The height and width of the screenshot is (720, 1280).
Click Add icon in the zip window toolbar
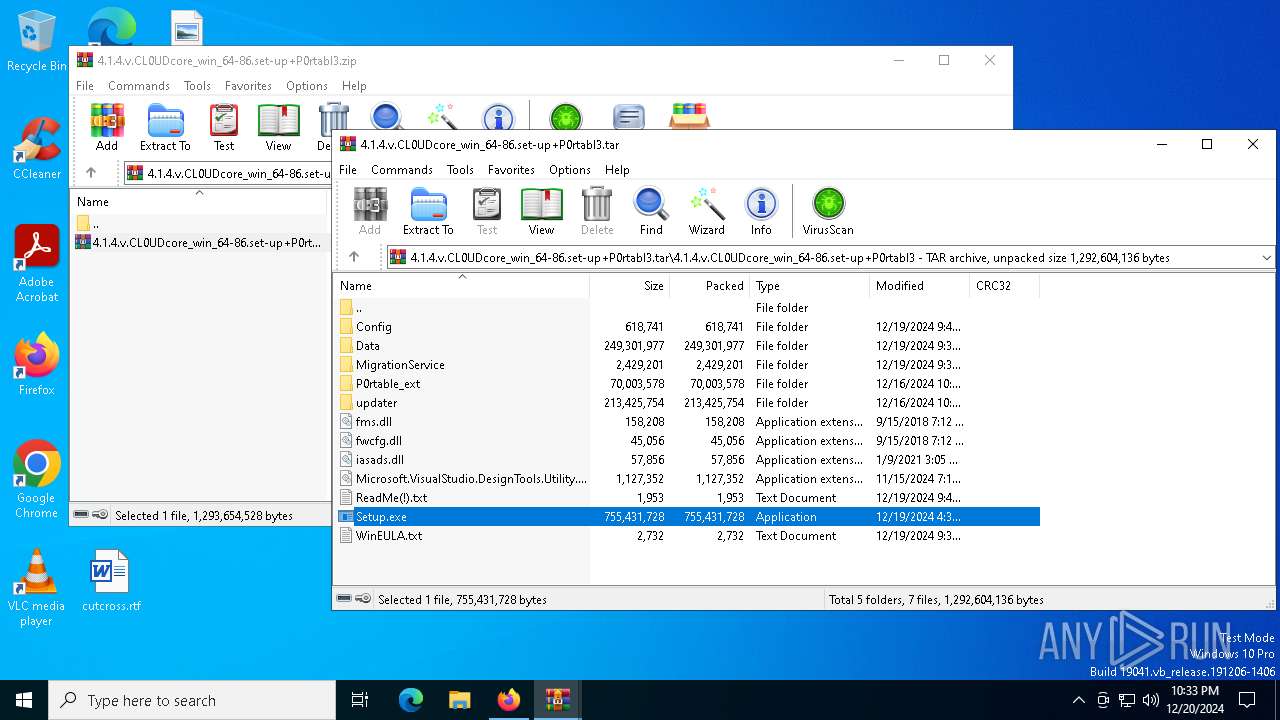pyautogui.click(x=107, y=127)
